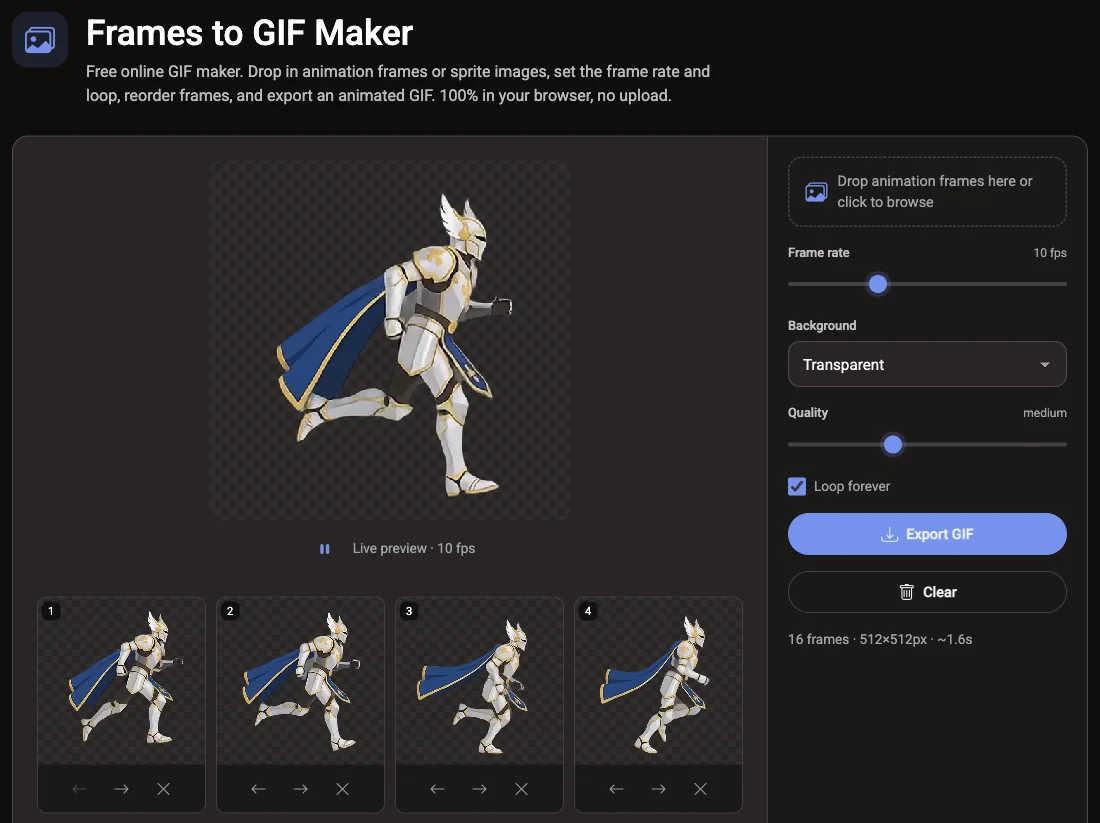Move frame 1 left with its arrow
The width and height of the screenshot is (1100, 823).
[79, 789]
